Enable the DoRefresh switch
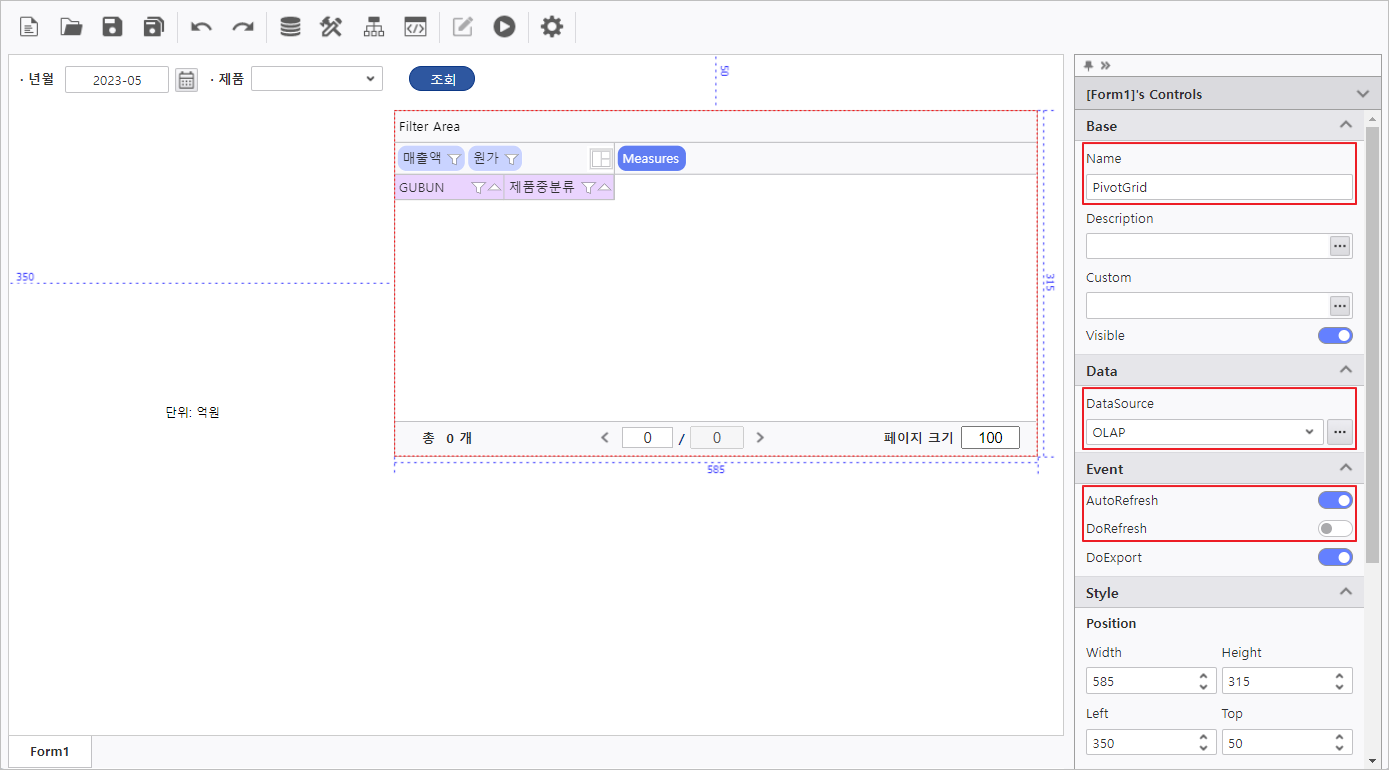 click(x=1335, y=528)
